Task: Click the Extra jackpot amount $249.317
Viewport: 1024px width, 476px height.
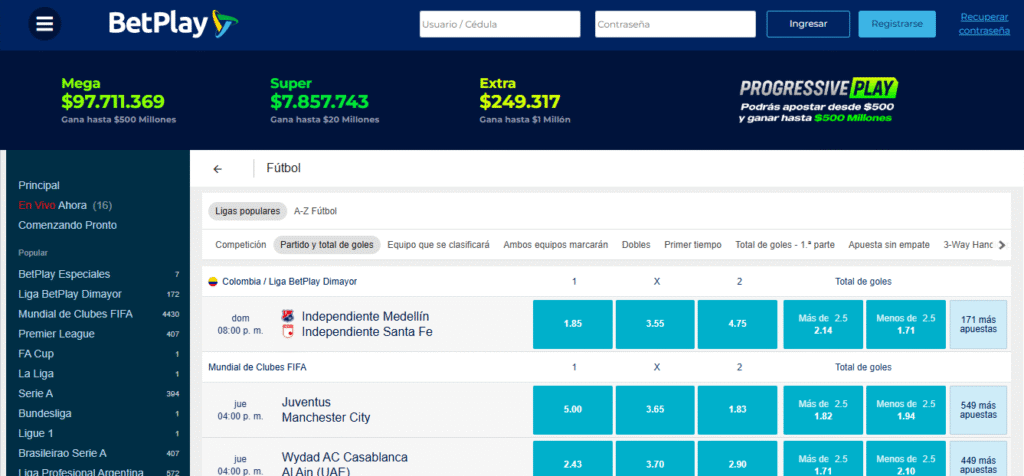Action: (520, 101)
